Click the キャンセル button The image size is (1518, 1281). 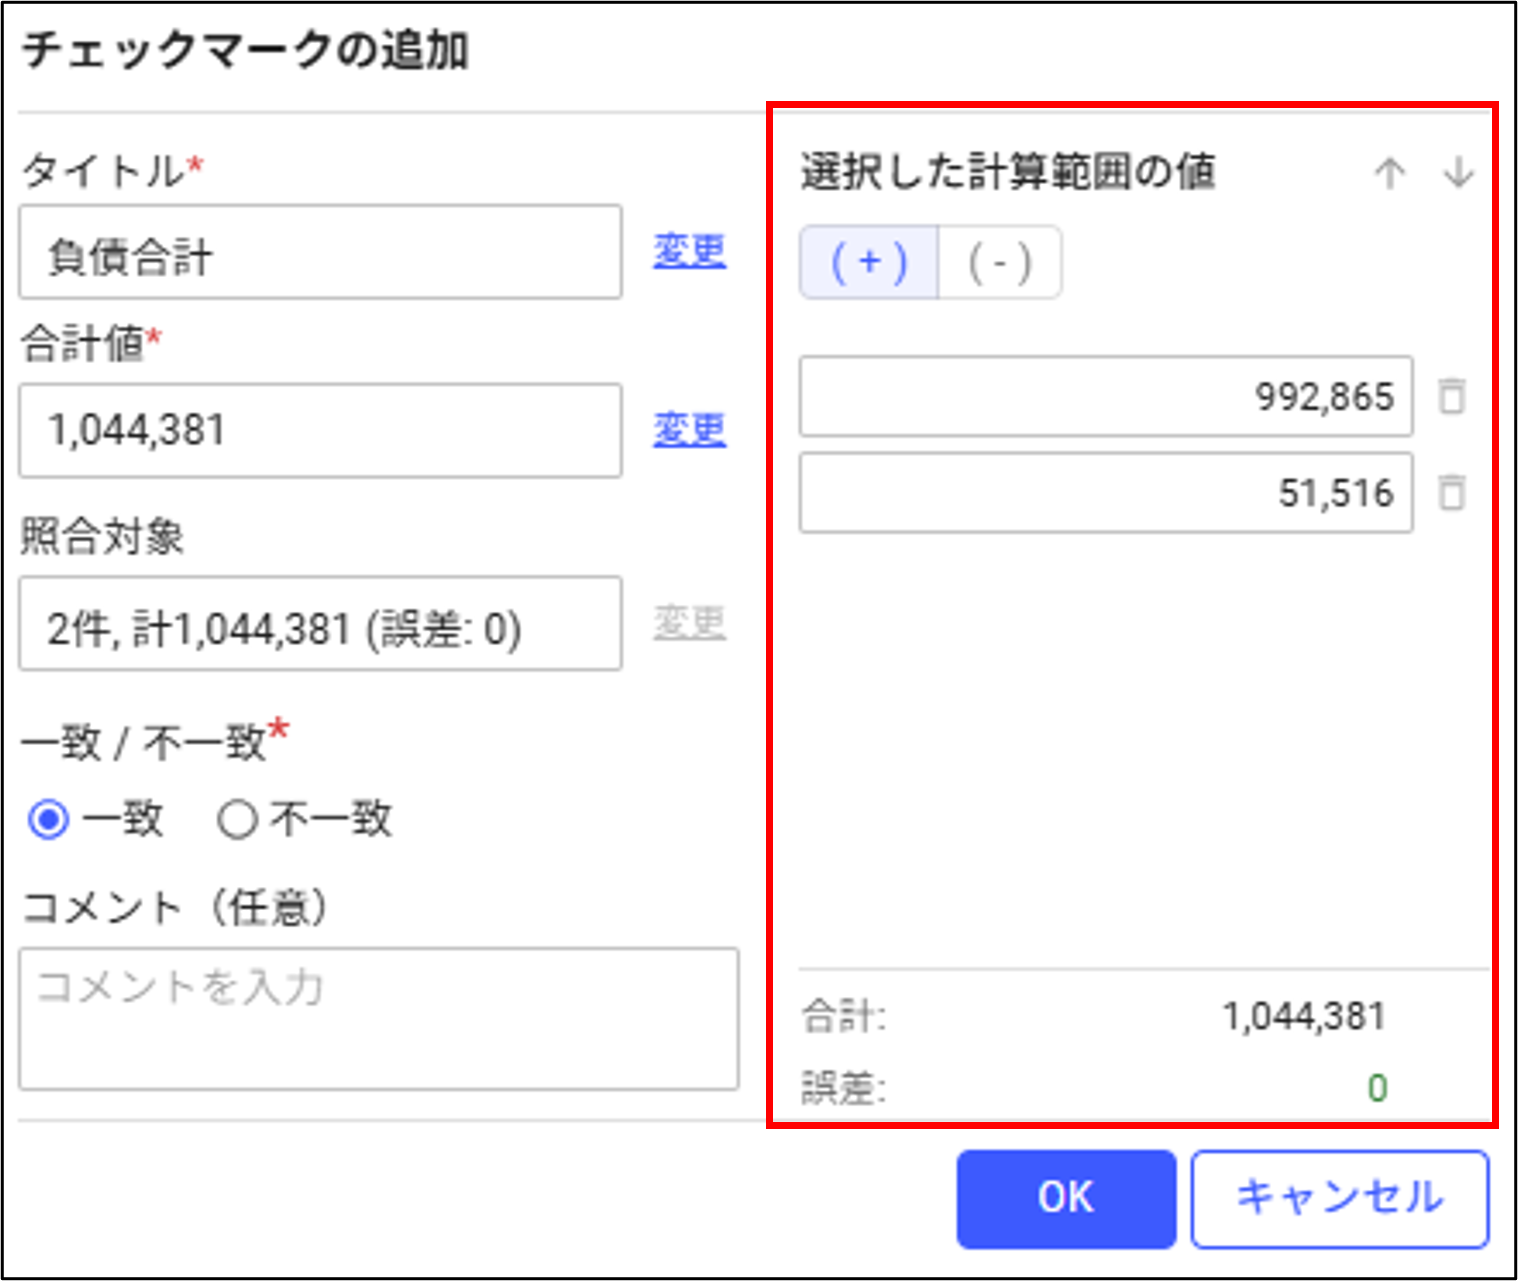click(x=1340, y=1198)
